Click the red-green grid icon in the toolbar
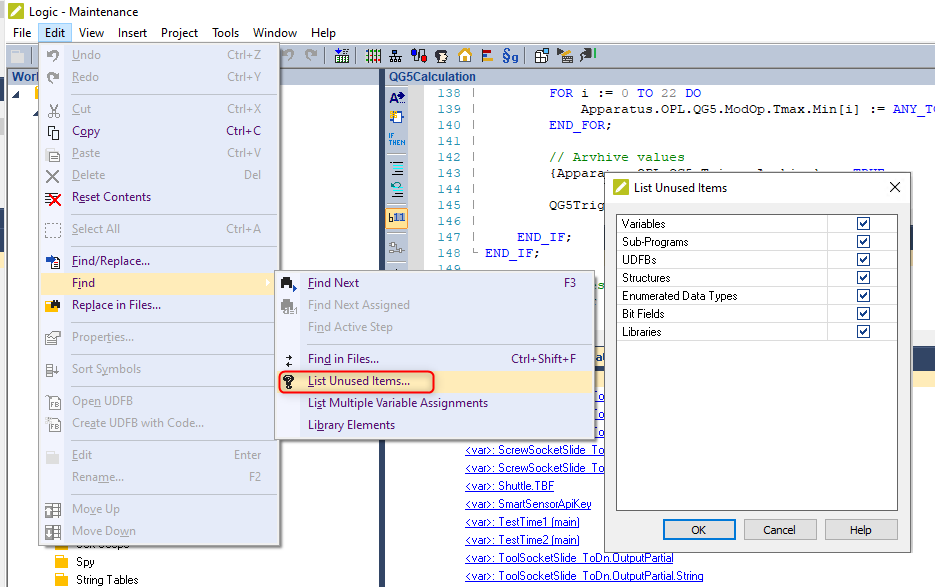Image resolution: width=935 pixels, height=587 pixels. pyautogui.click(x=374, y=56)
